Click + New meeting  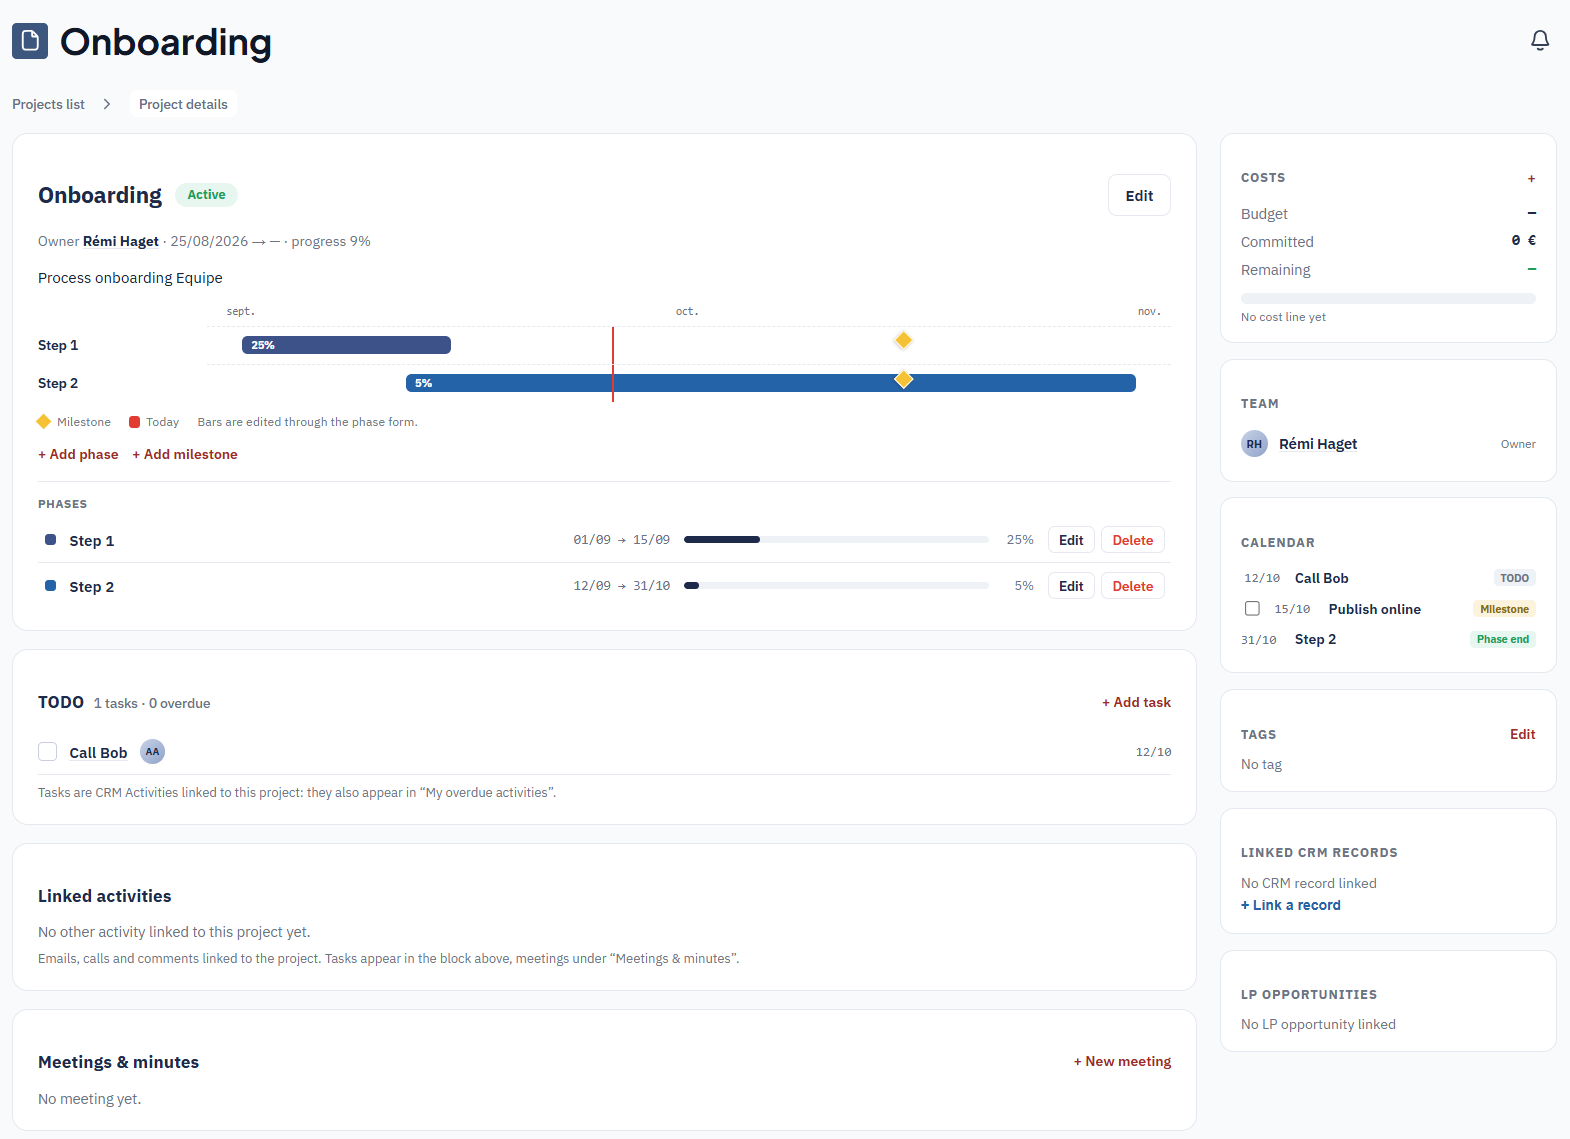(x=1122, y=1061)
